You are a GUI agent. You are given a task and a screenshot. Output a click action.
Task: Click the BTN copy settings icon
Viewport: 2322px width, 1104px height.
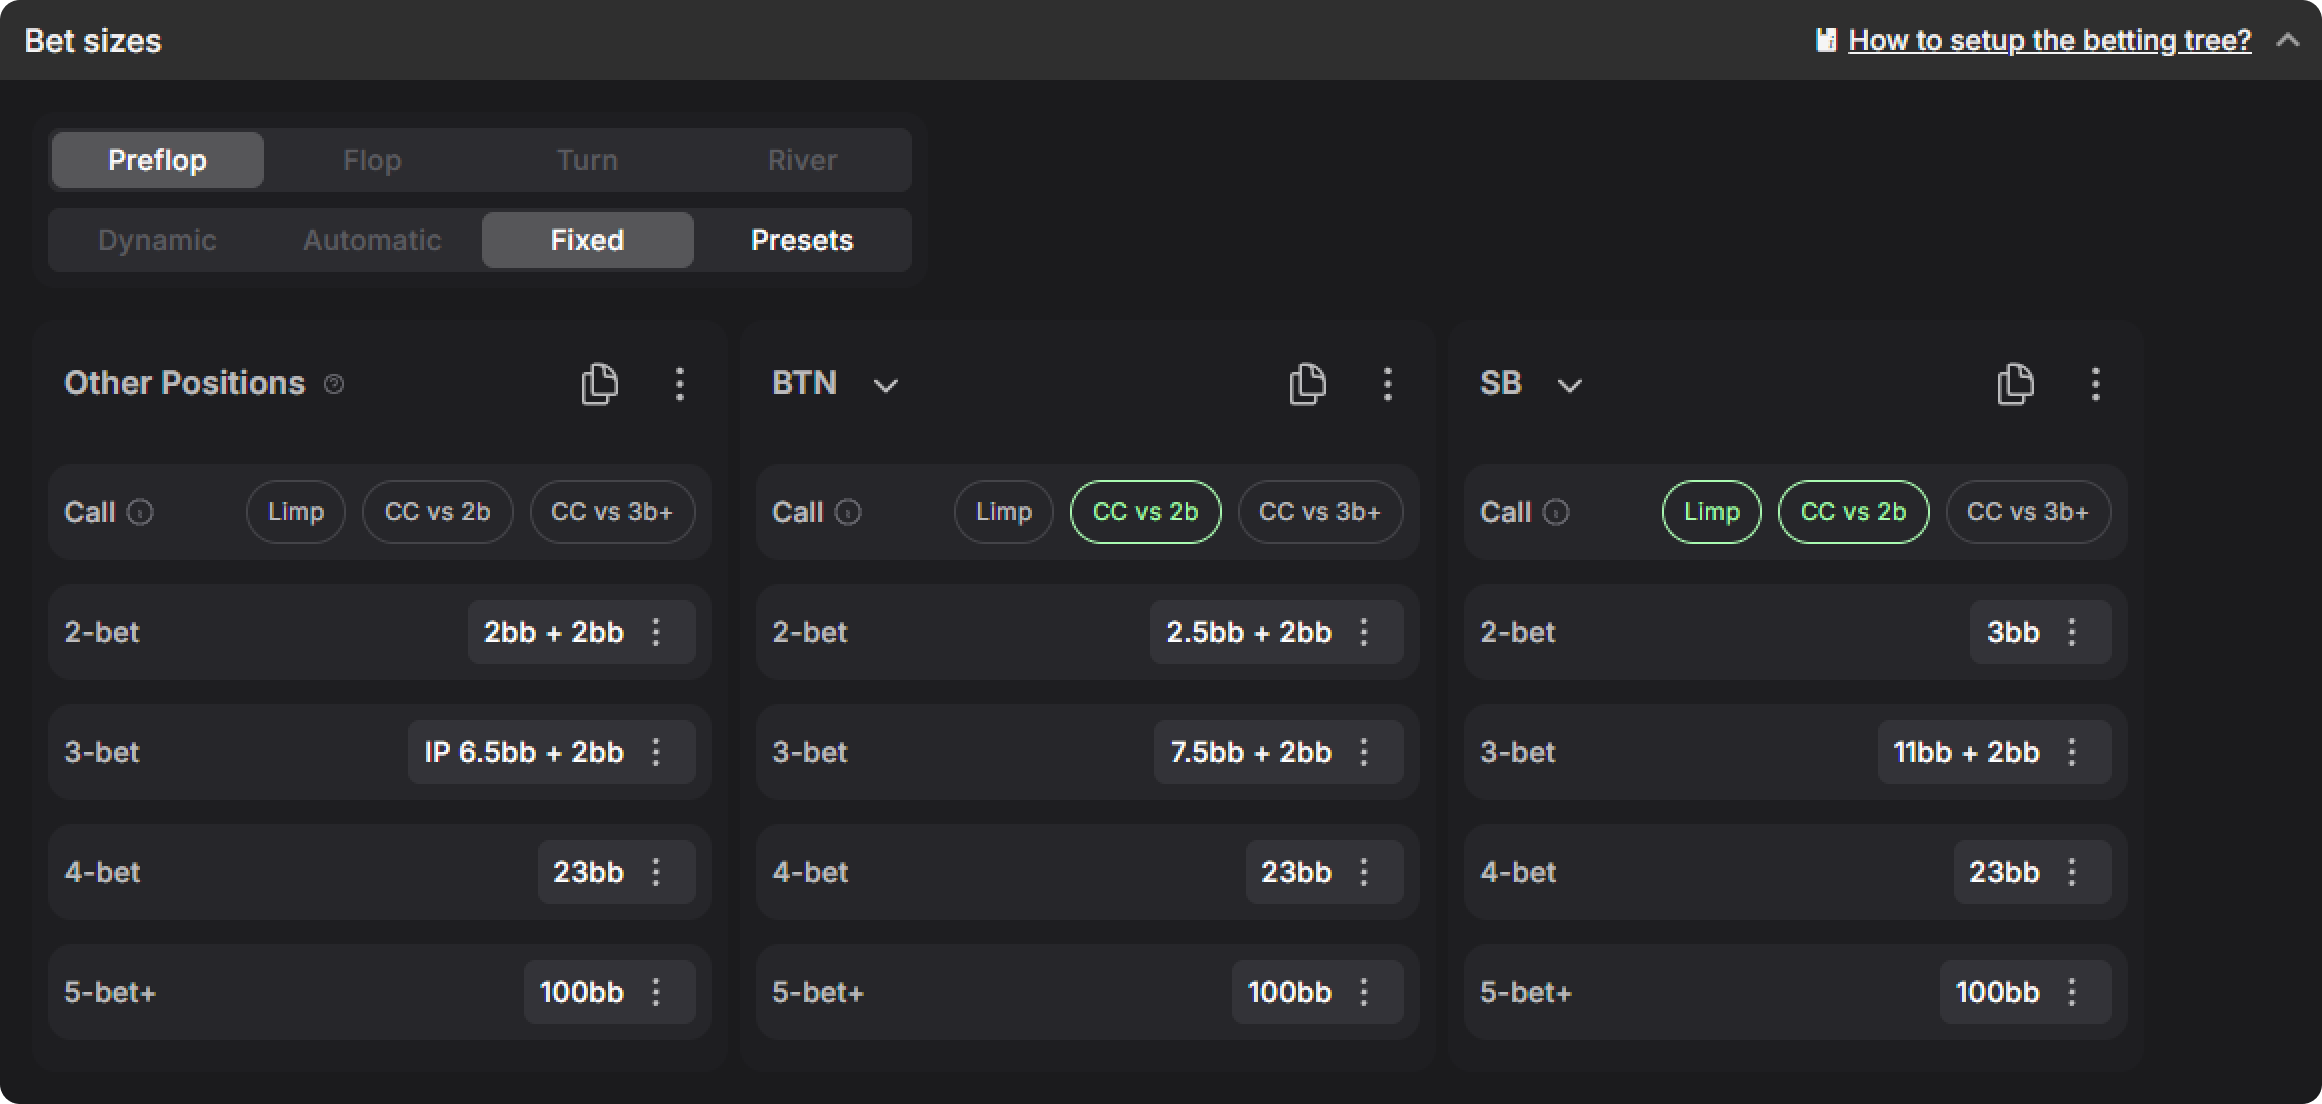(x=1307, y=384)
